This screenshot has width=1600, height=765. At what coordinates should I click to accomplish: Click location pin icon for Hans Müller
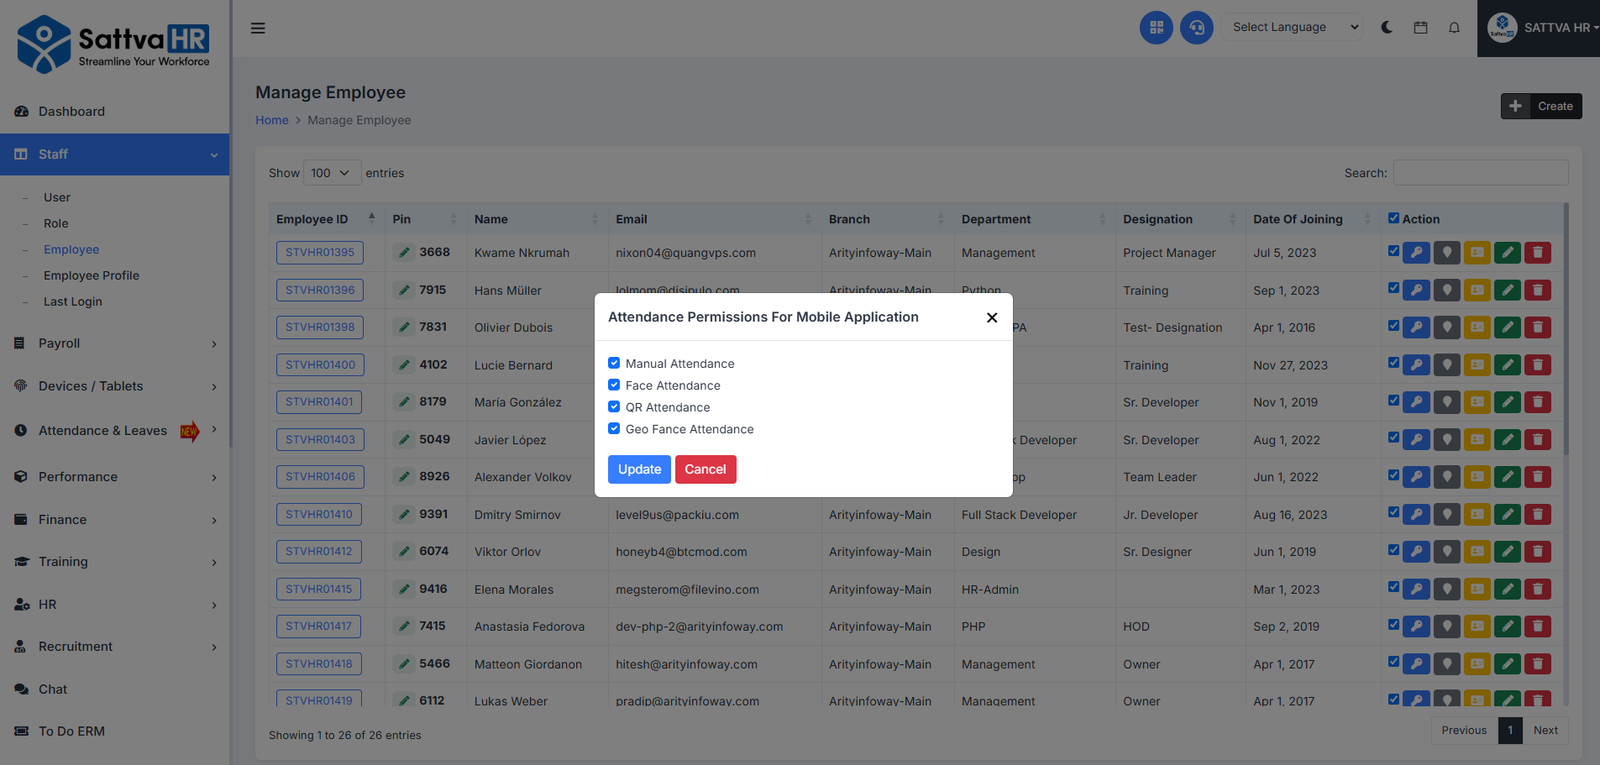pyautogui.click(x=1447, y=290)
